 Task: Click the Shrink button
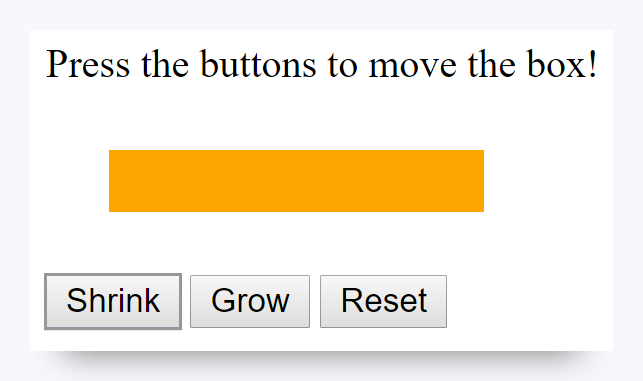pos(113,301)
